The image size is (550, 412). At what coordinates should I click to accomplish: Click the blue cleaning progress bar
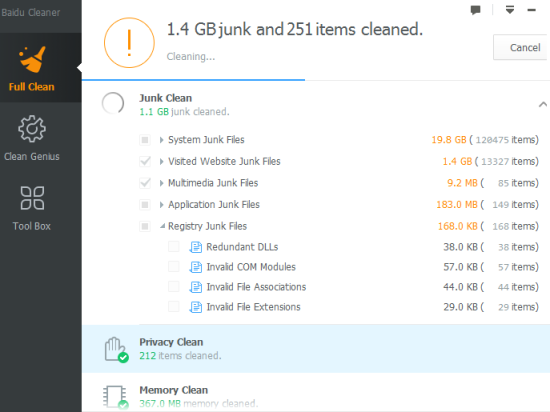pos(193,80)
